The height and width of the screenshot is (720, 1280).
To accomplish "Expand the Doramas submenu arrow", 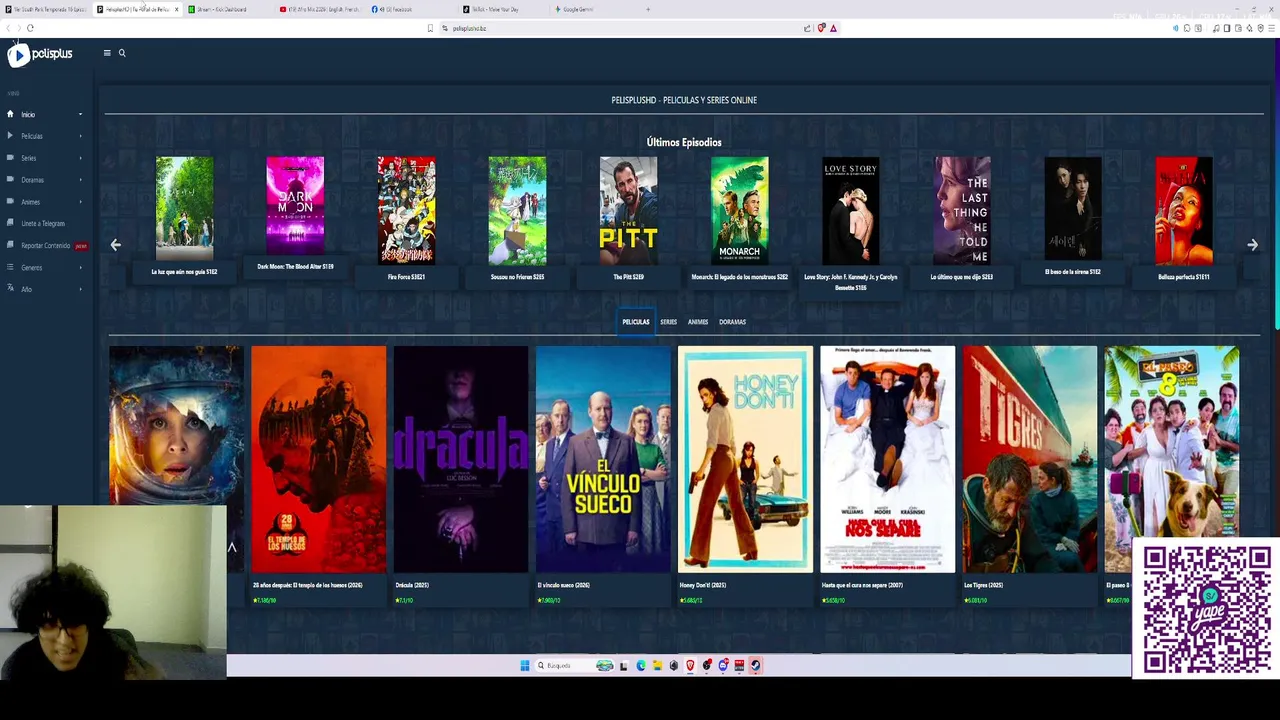I will (x=80, y=180).
